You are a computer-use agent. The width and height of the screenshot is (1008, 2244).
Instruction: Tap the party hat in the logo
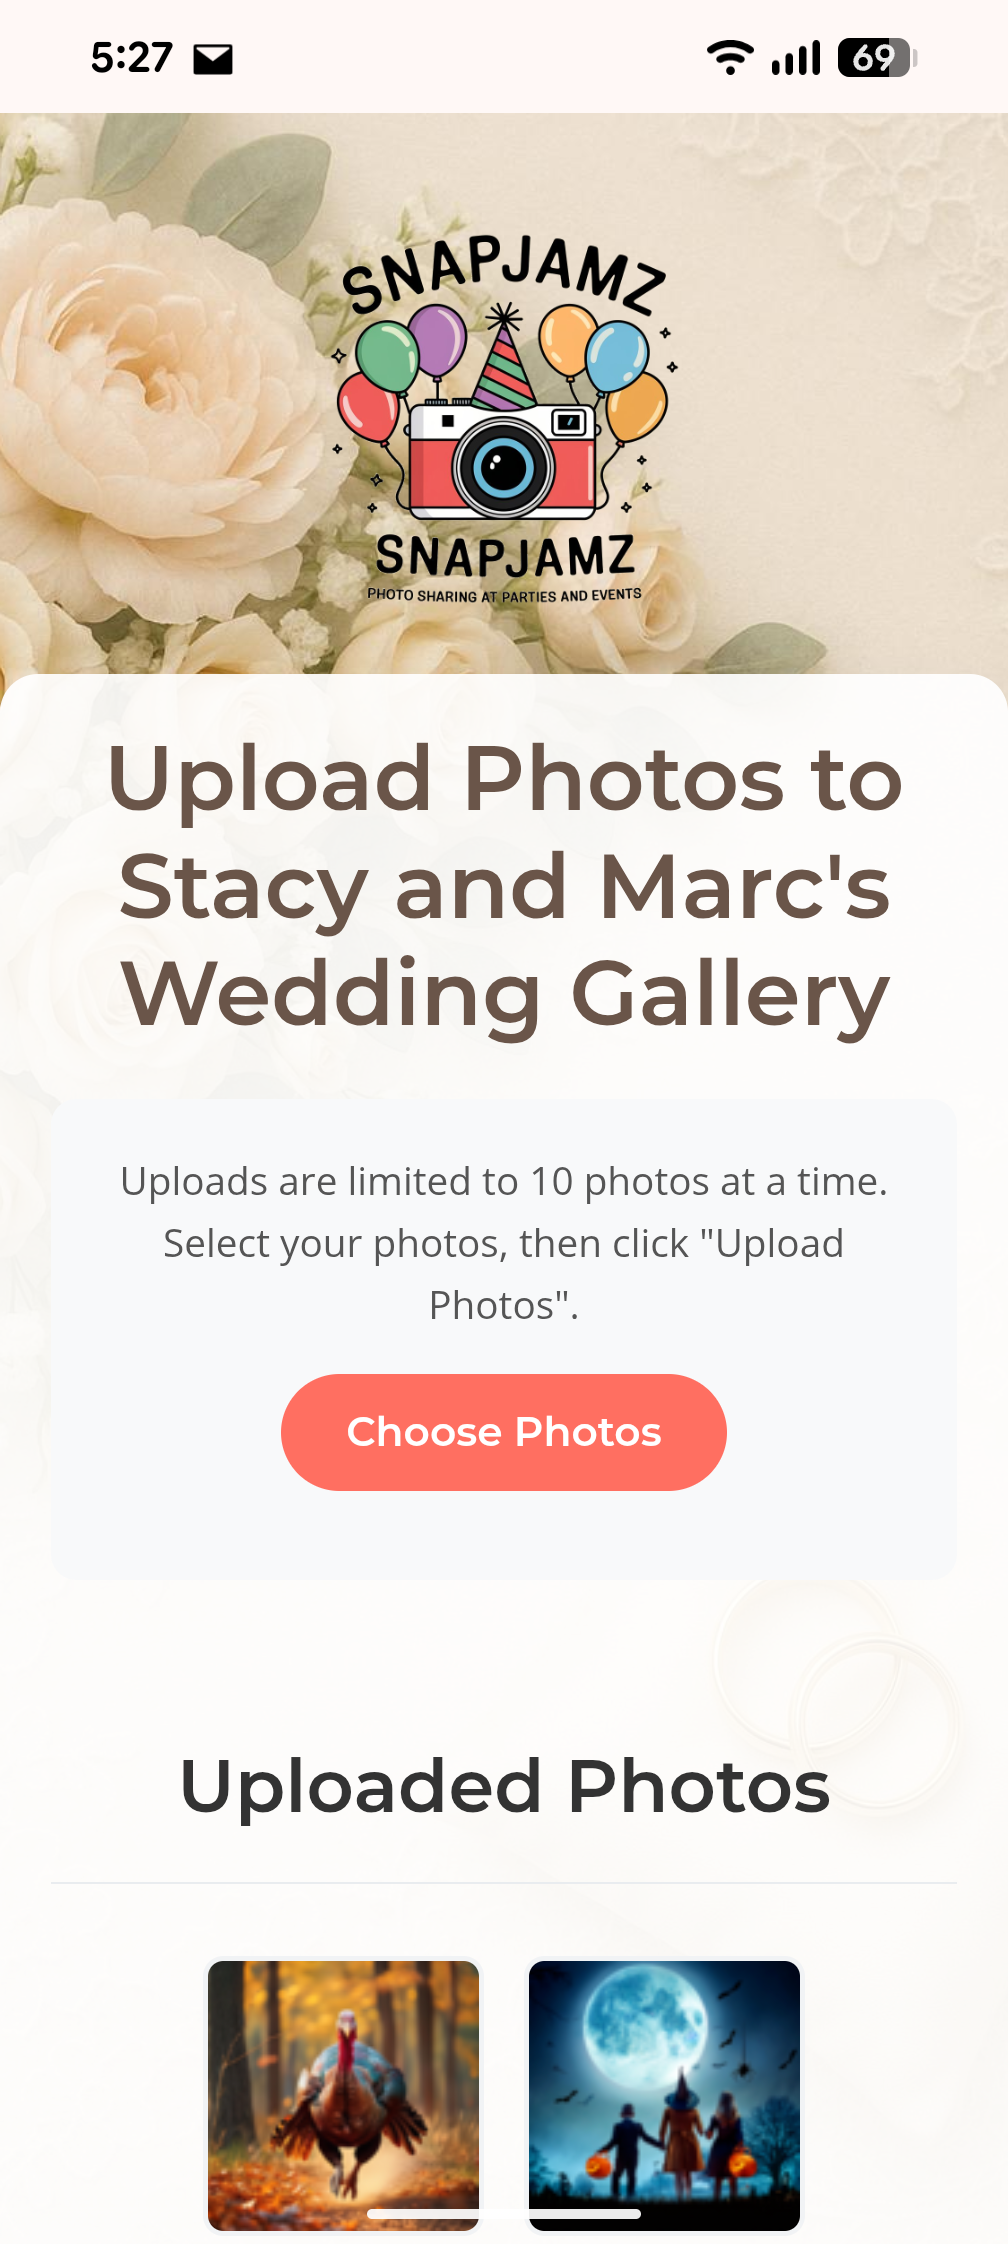[x=504, y=360]
